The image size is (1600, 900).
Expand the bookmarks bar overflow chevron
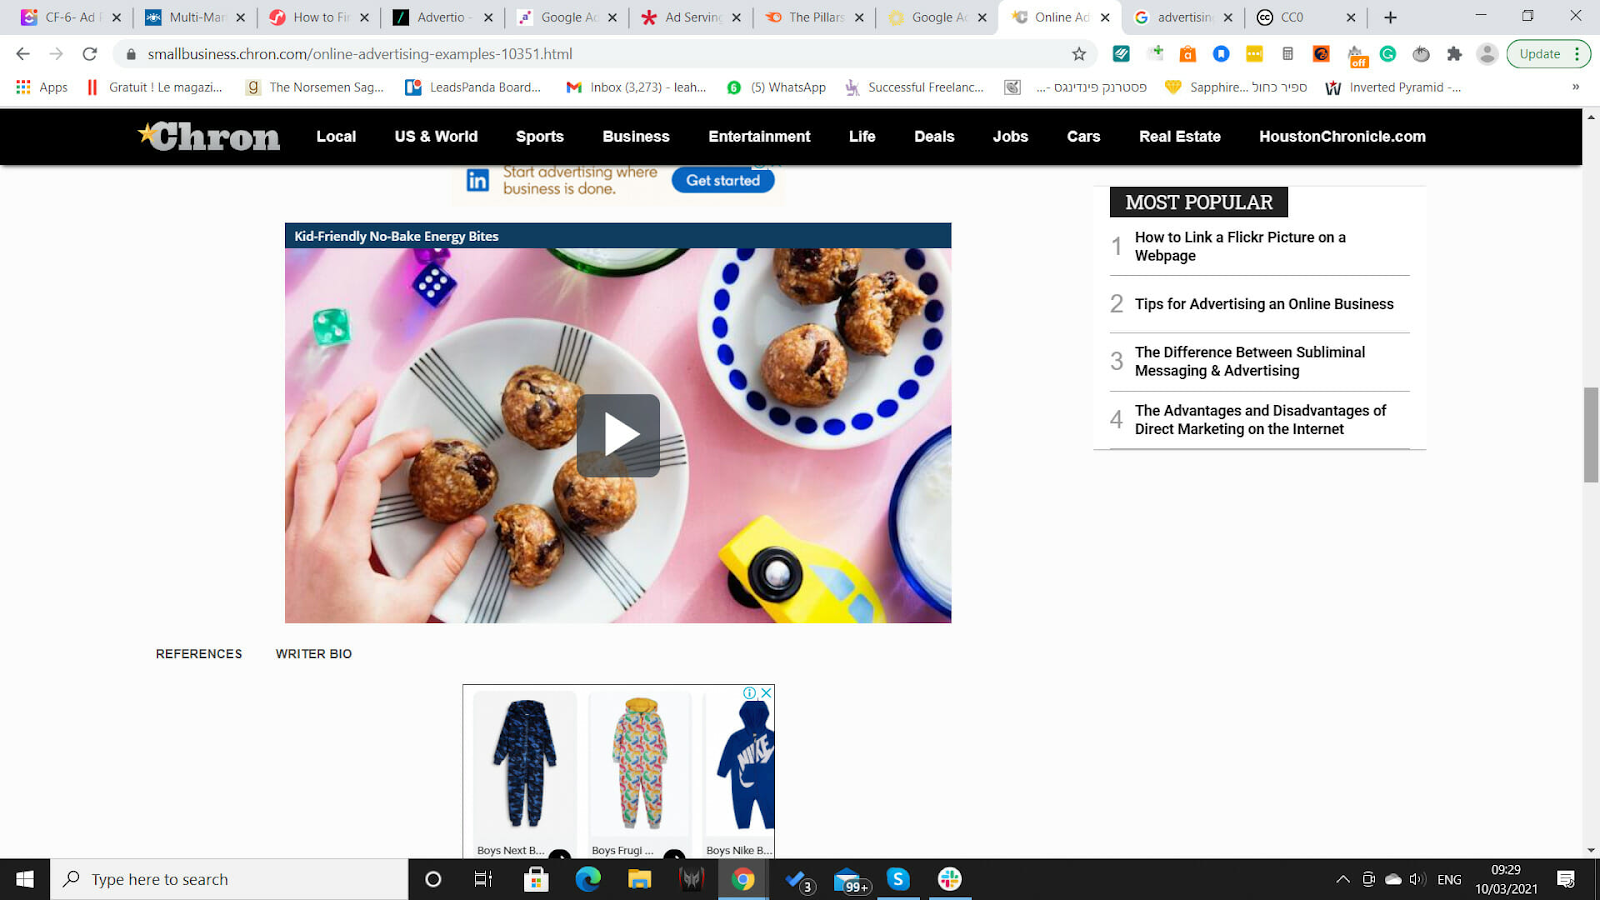coord(1575,87)
